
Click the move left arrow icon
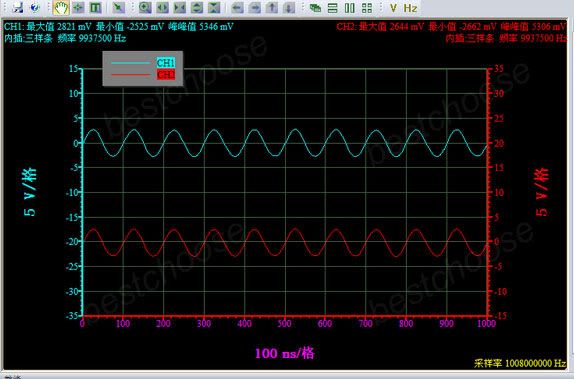tap(237, 7)
